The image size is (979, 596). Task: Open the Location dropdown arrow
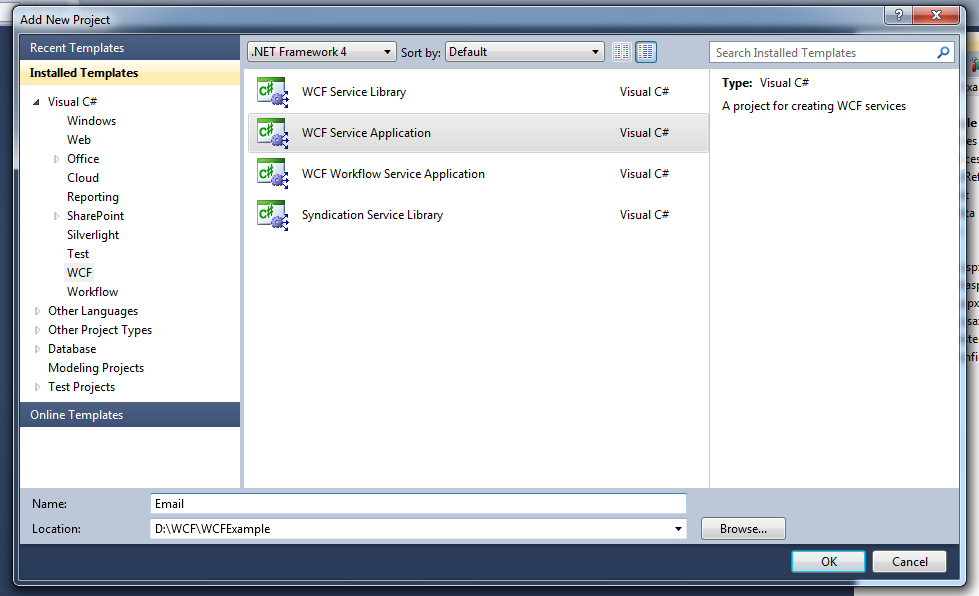click(x=678, y=528)
